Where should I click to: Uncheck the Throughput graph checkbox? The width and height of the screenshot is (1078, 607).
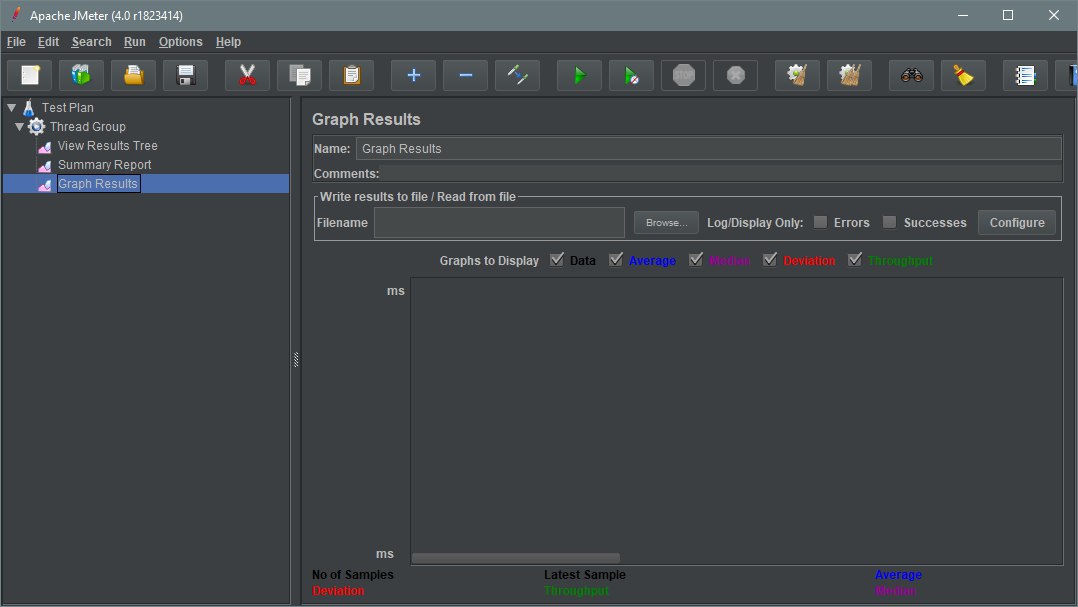coord(855,260)
